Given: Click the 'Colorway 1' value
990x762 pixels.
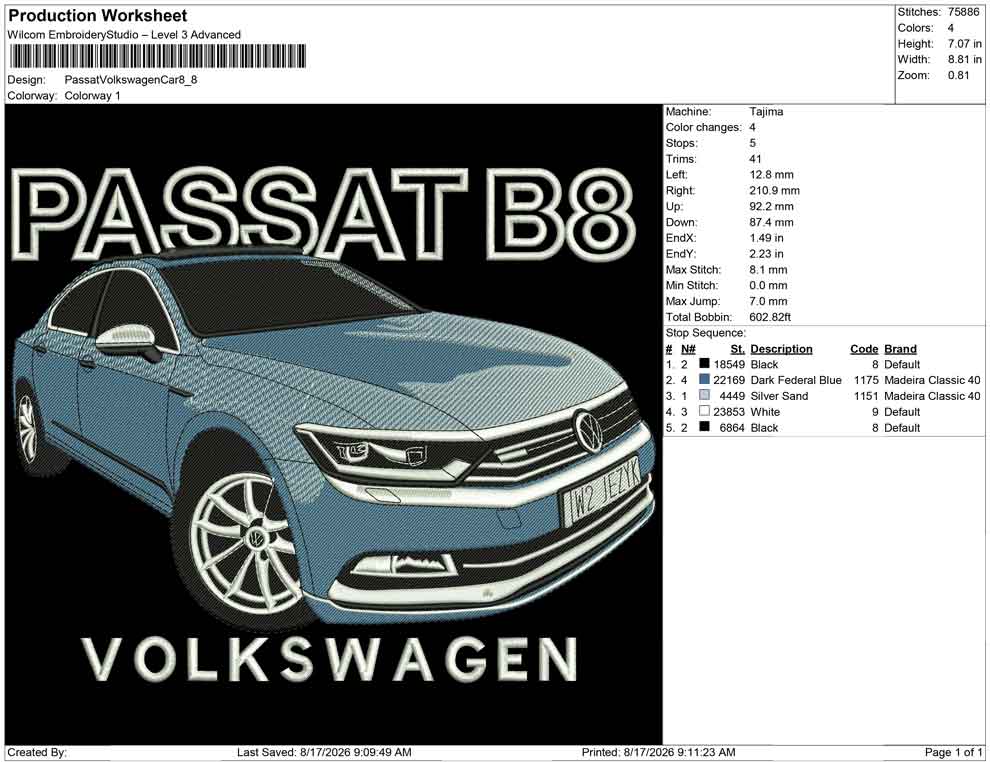Looking at the screenshot, I should 92,96.
